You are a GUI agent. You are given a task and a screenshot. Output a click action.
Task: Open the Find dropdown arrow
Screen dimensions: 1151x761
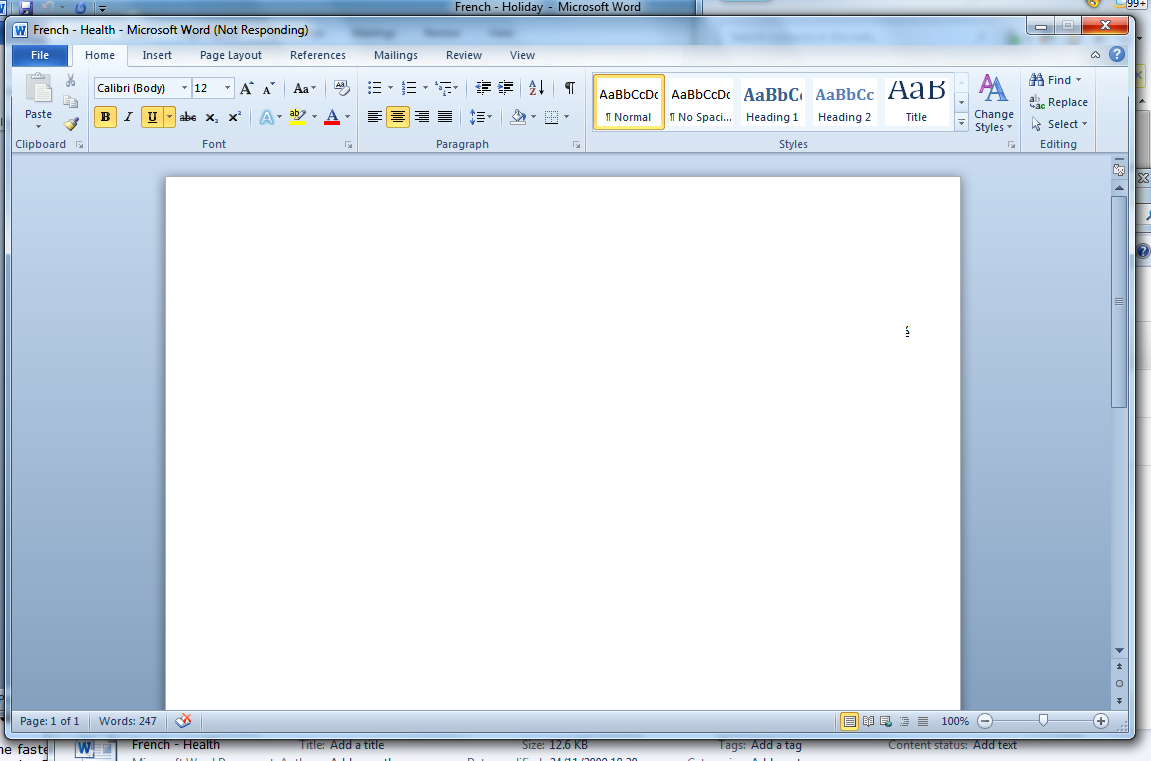(1078, 80)
